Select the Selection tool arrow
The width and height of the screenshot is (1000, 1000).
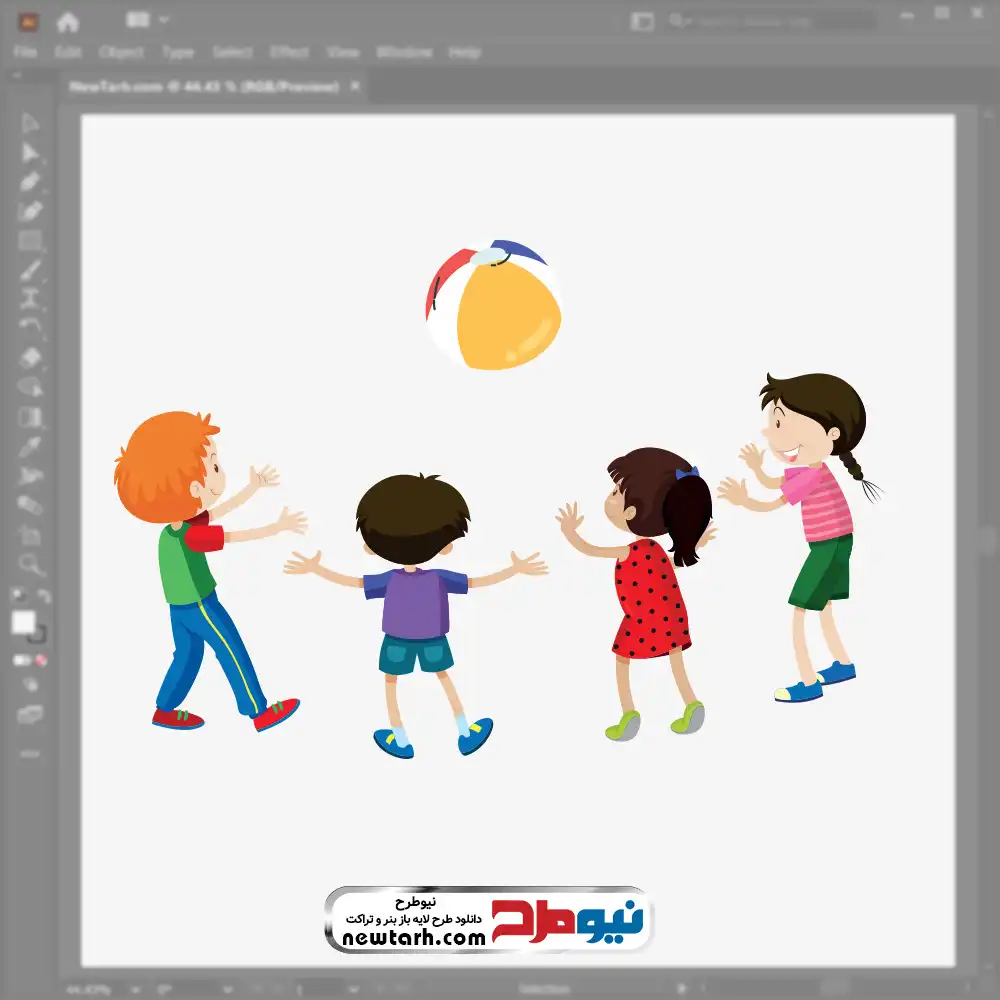(30, 124)
